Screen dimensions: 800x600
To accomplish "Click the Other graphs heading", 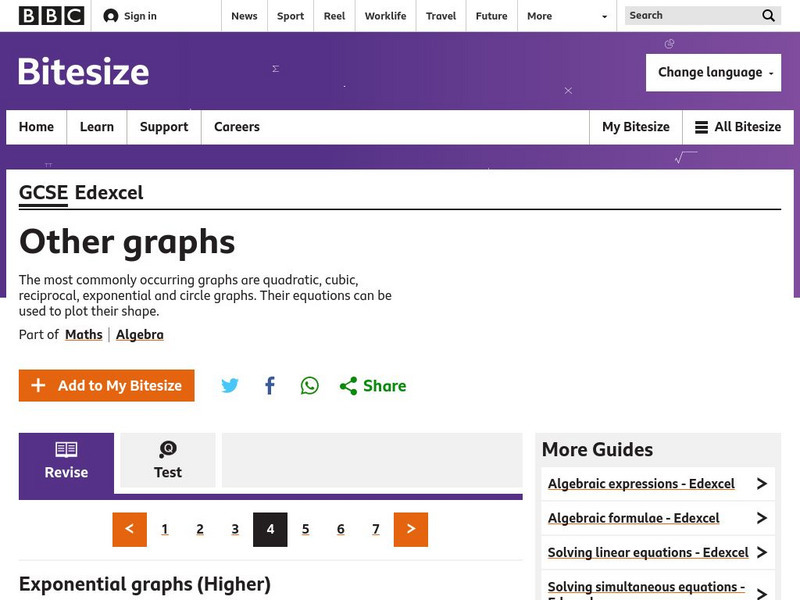I will (127, 242).
